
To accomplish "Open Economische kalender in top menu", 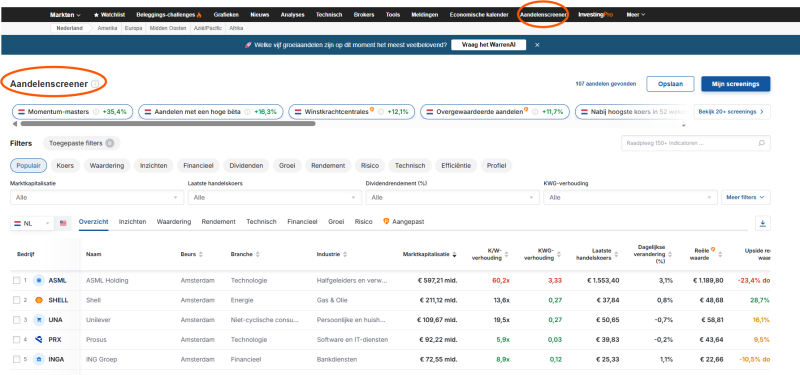I will tap(479, 15).
